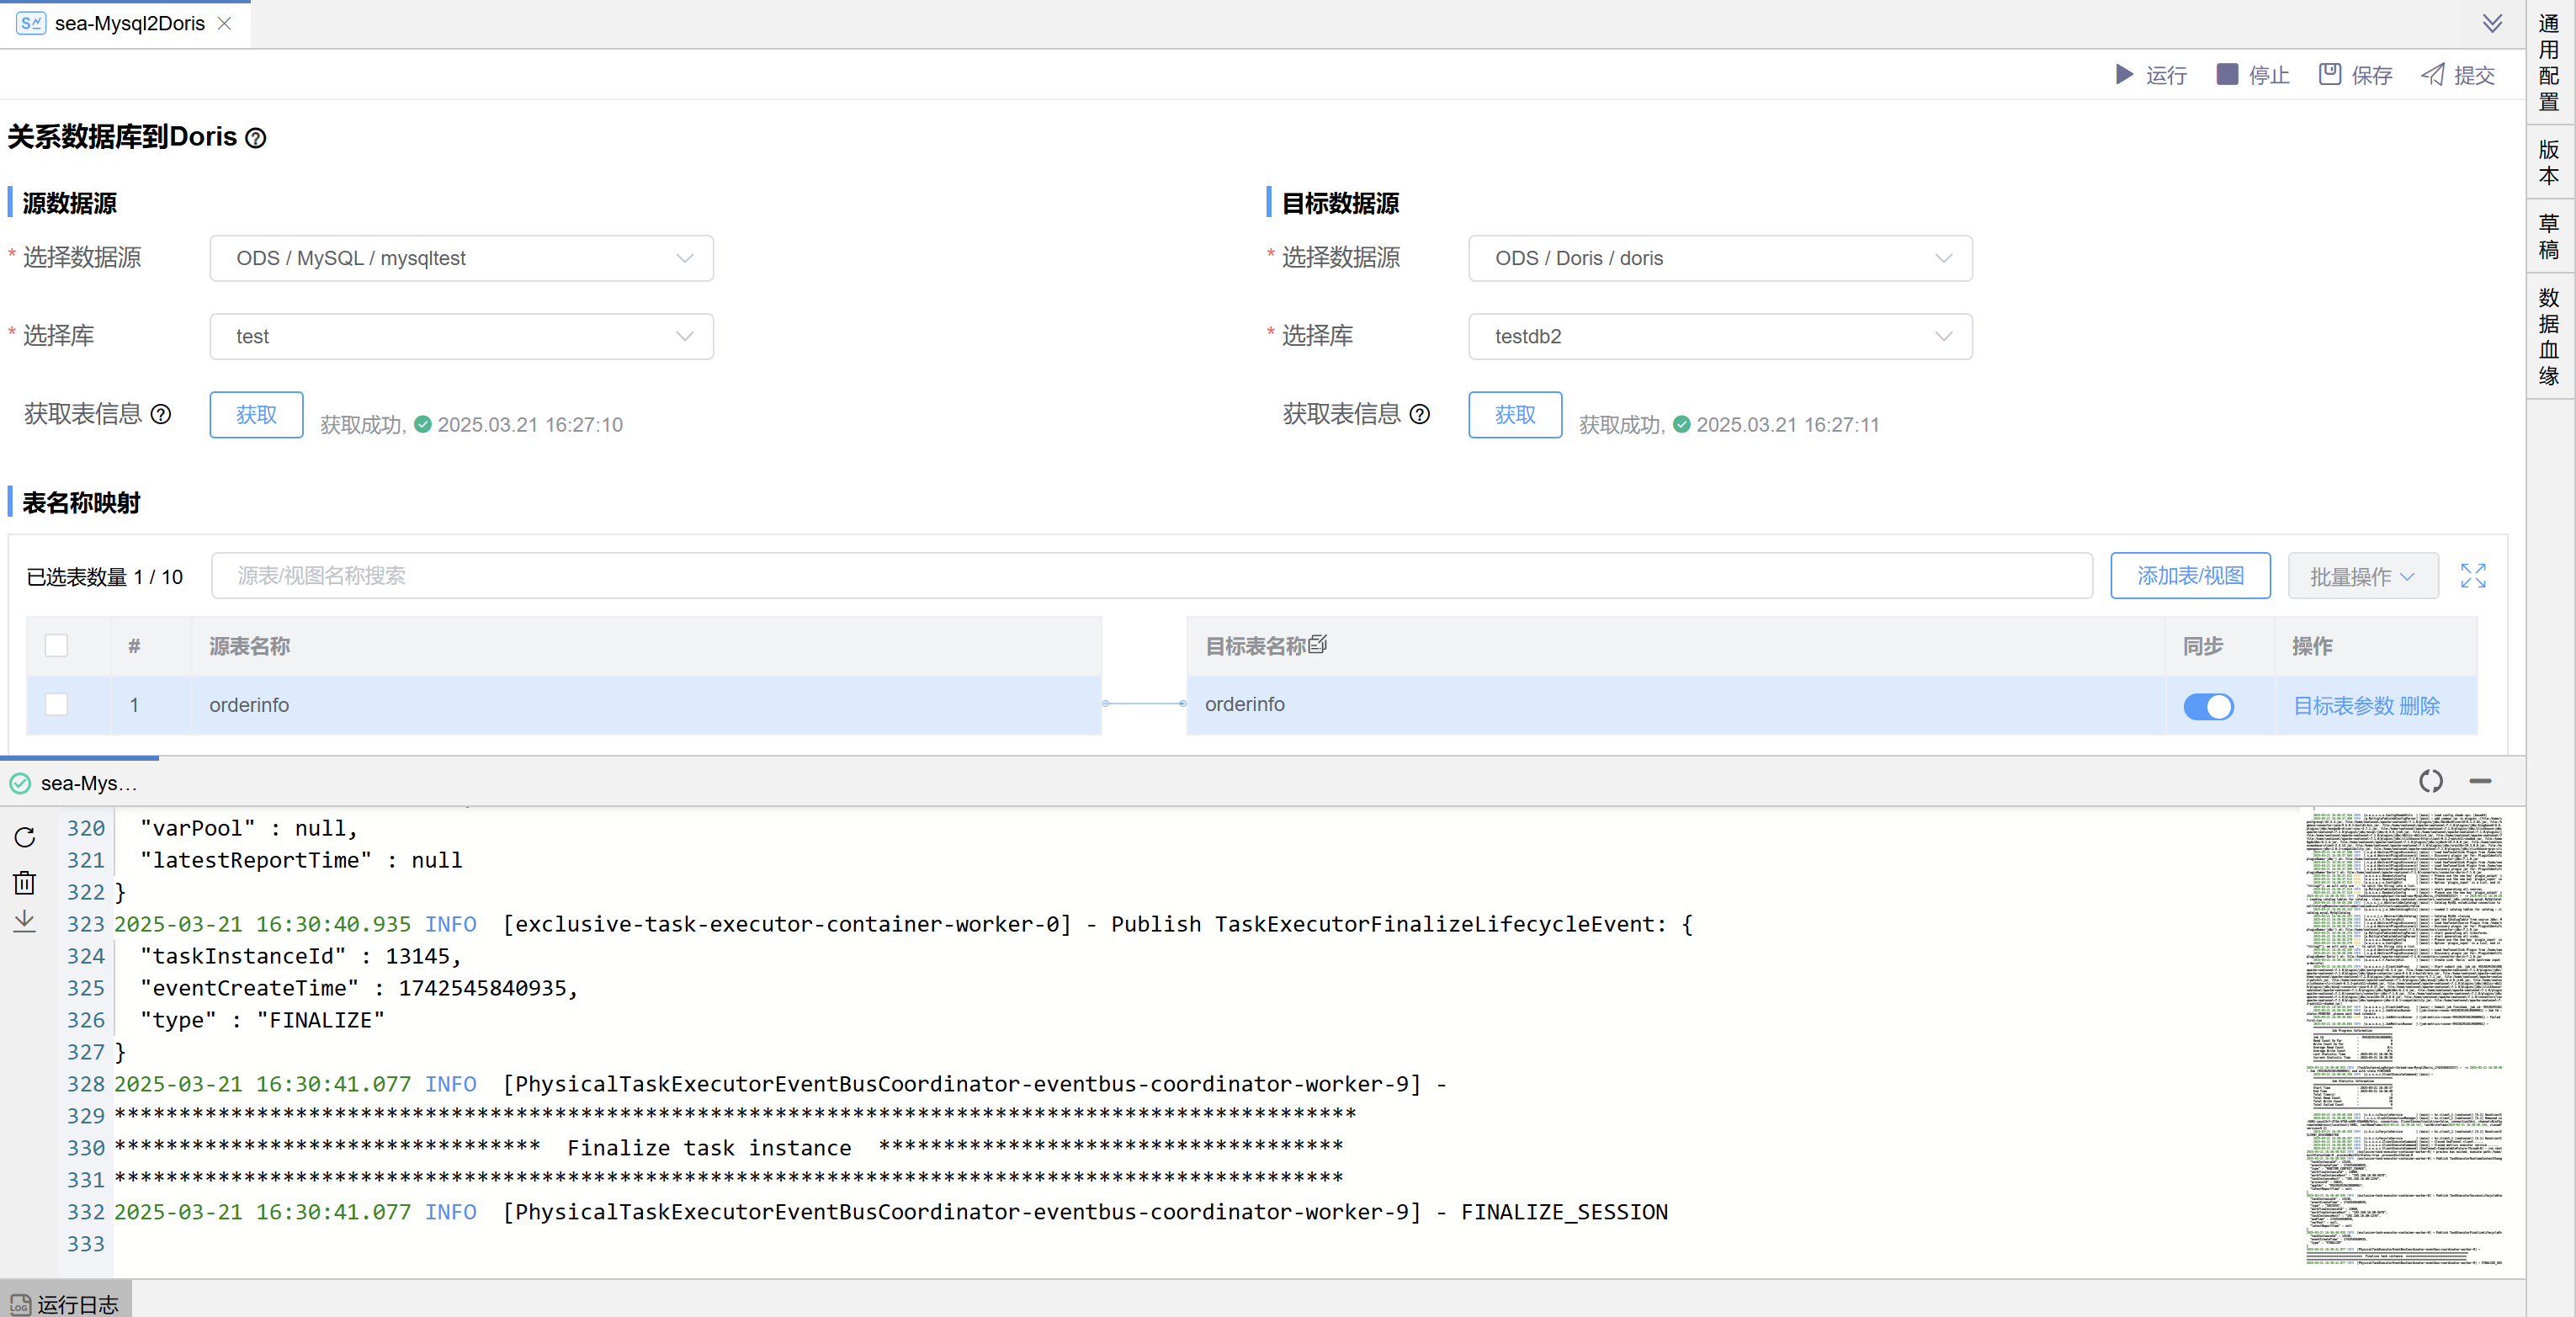Open 目标表参数 link for orderinfo
This screenshot has width=2576, height=1317.
point(2345,705)
